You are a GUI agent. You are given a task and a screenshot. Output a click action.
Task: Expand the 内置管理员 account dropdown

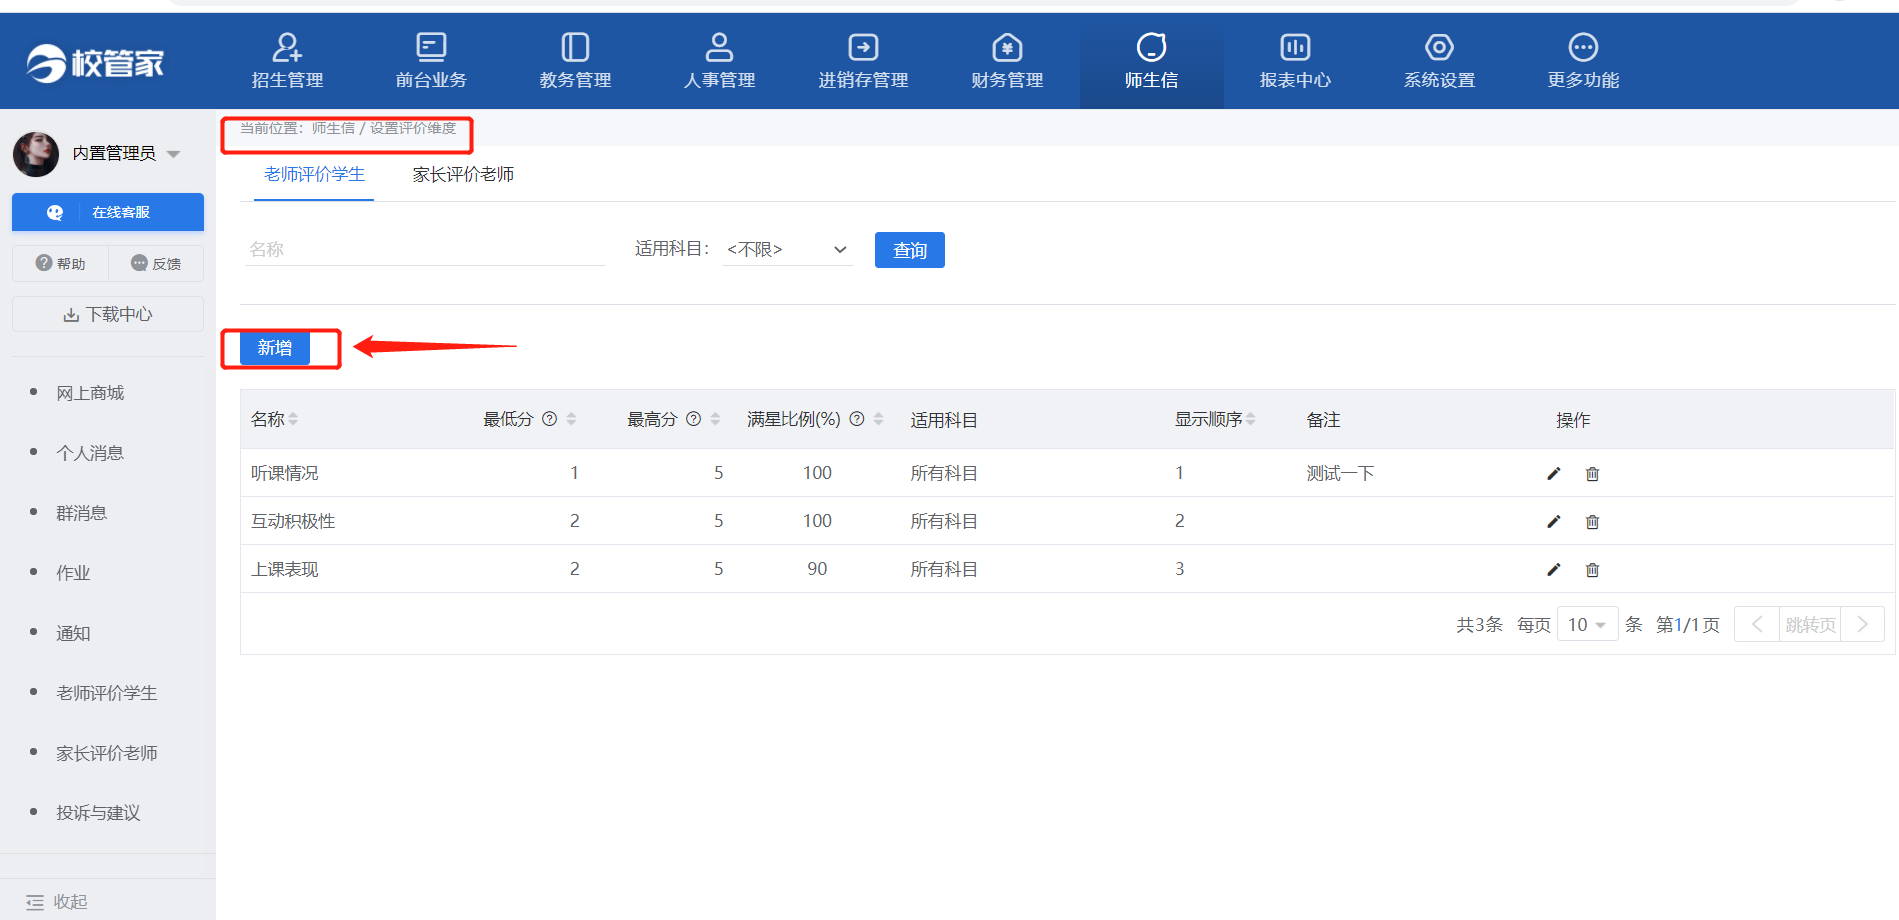[173, 154]
